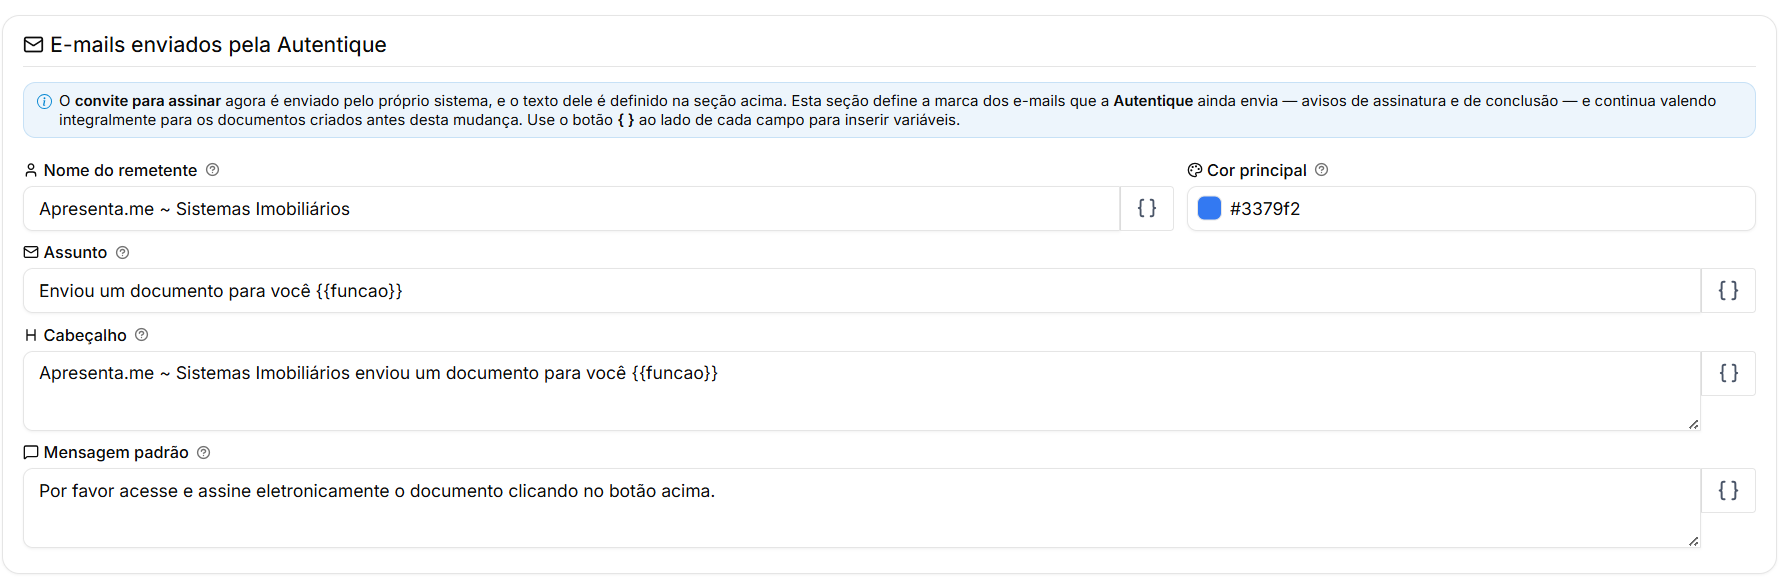Click the person icon beside Nome do remetente

(x=31, y=170)
